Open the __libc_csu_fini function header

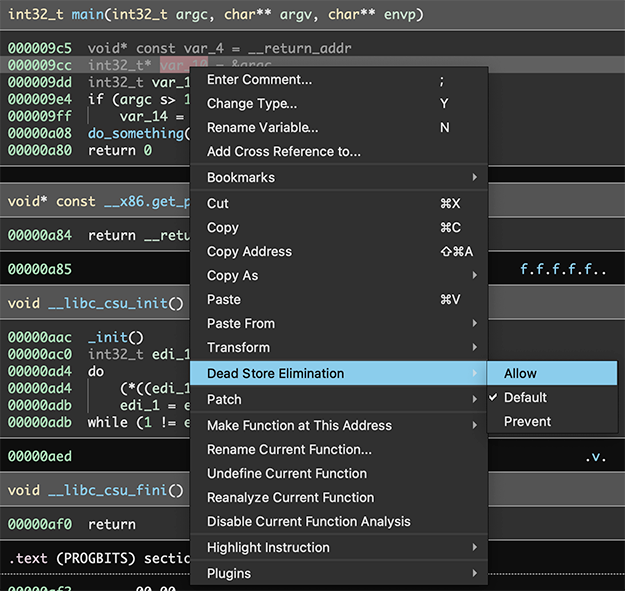point(108,491)
